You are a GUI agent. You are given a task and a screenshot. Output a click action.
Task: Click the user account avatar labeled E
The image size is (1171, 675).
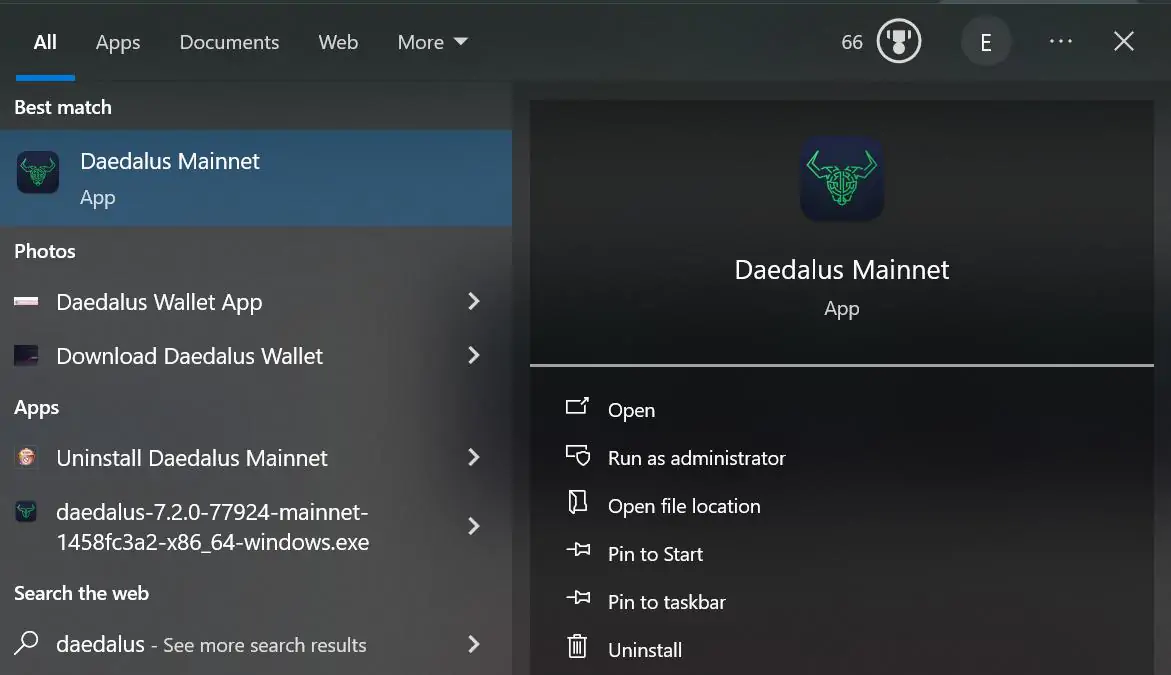coord(986,41)
